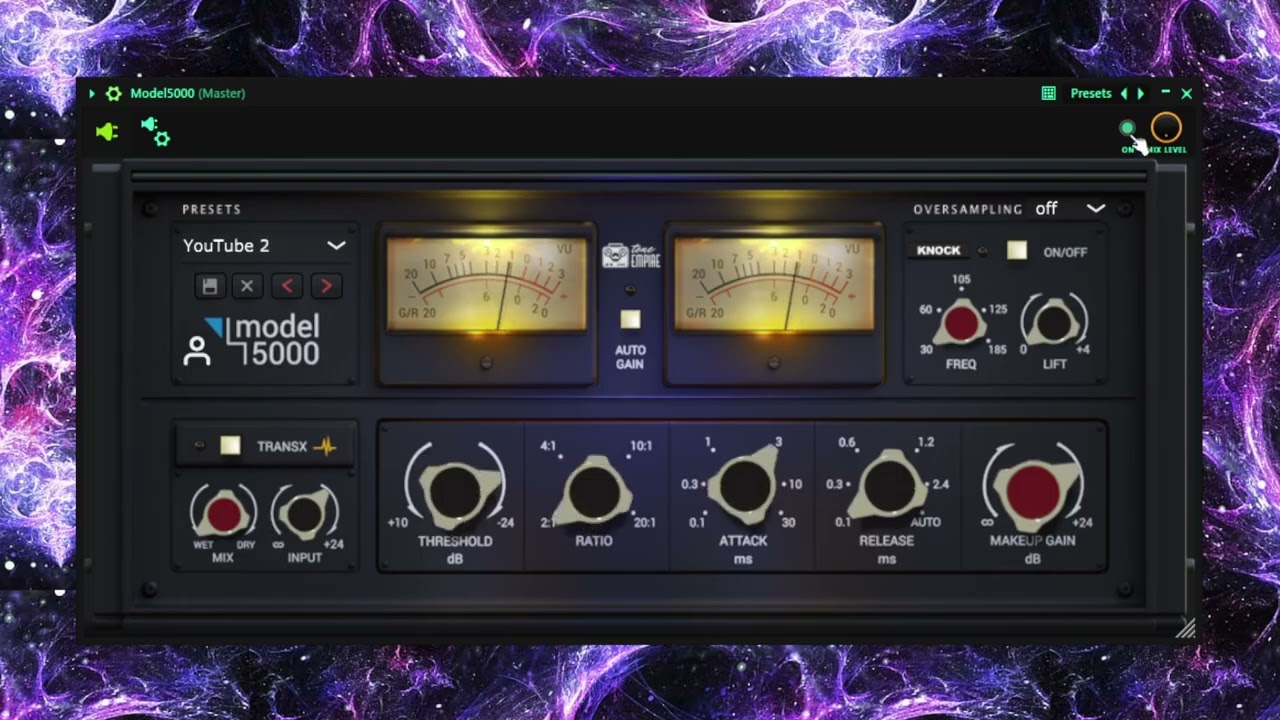Click the Model 5000 user logo
The width and height of the screenshot is (1280, 720).
tap(252, 341)
